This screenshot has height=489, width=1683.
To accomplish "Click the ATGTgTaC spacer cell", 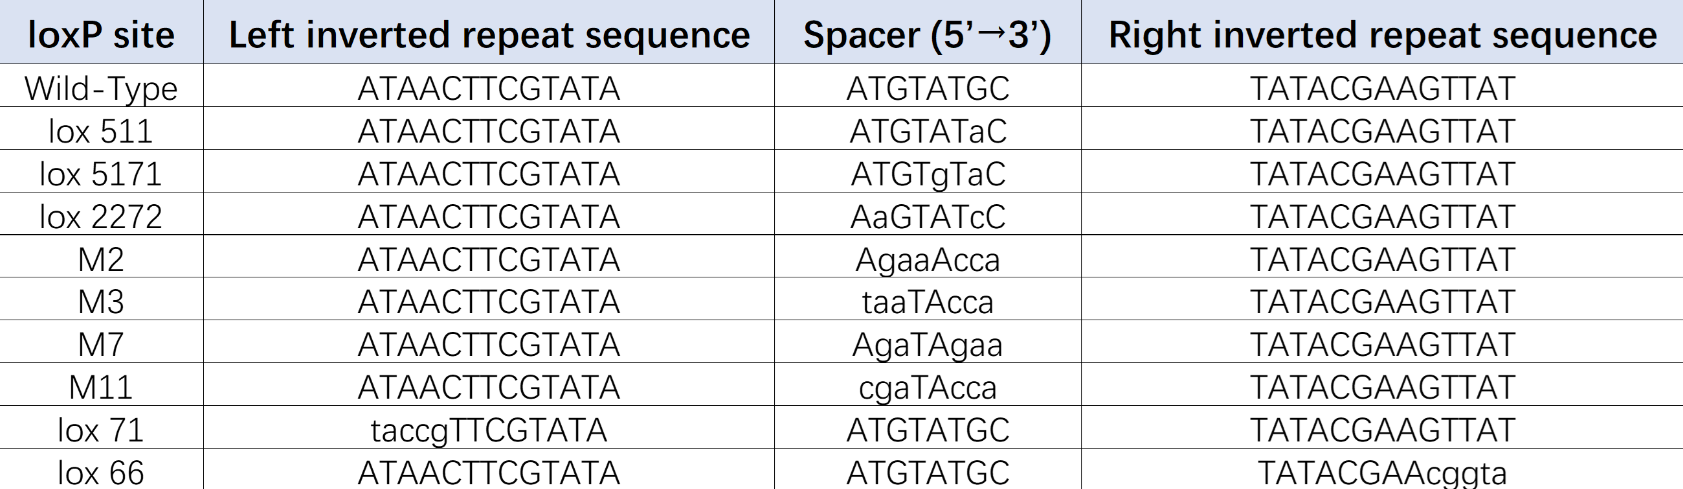I will pos(928,174).
